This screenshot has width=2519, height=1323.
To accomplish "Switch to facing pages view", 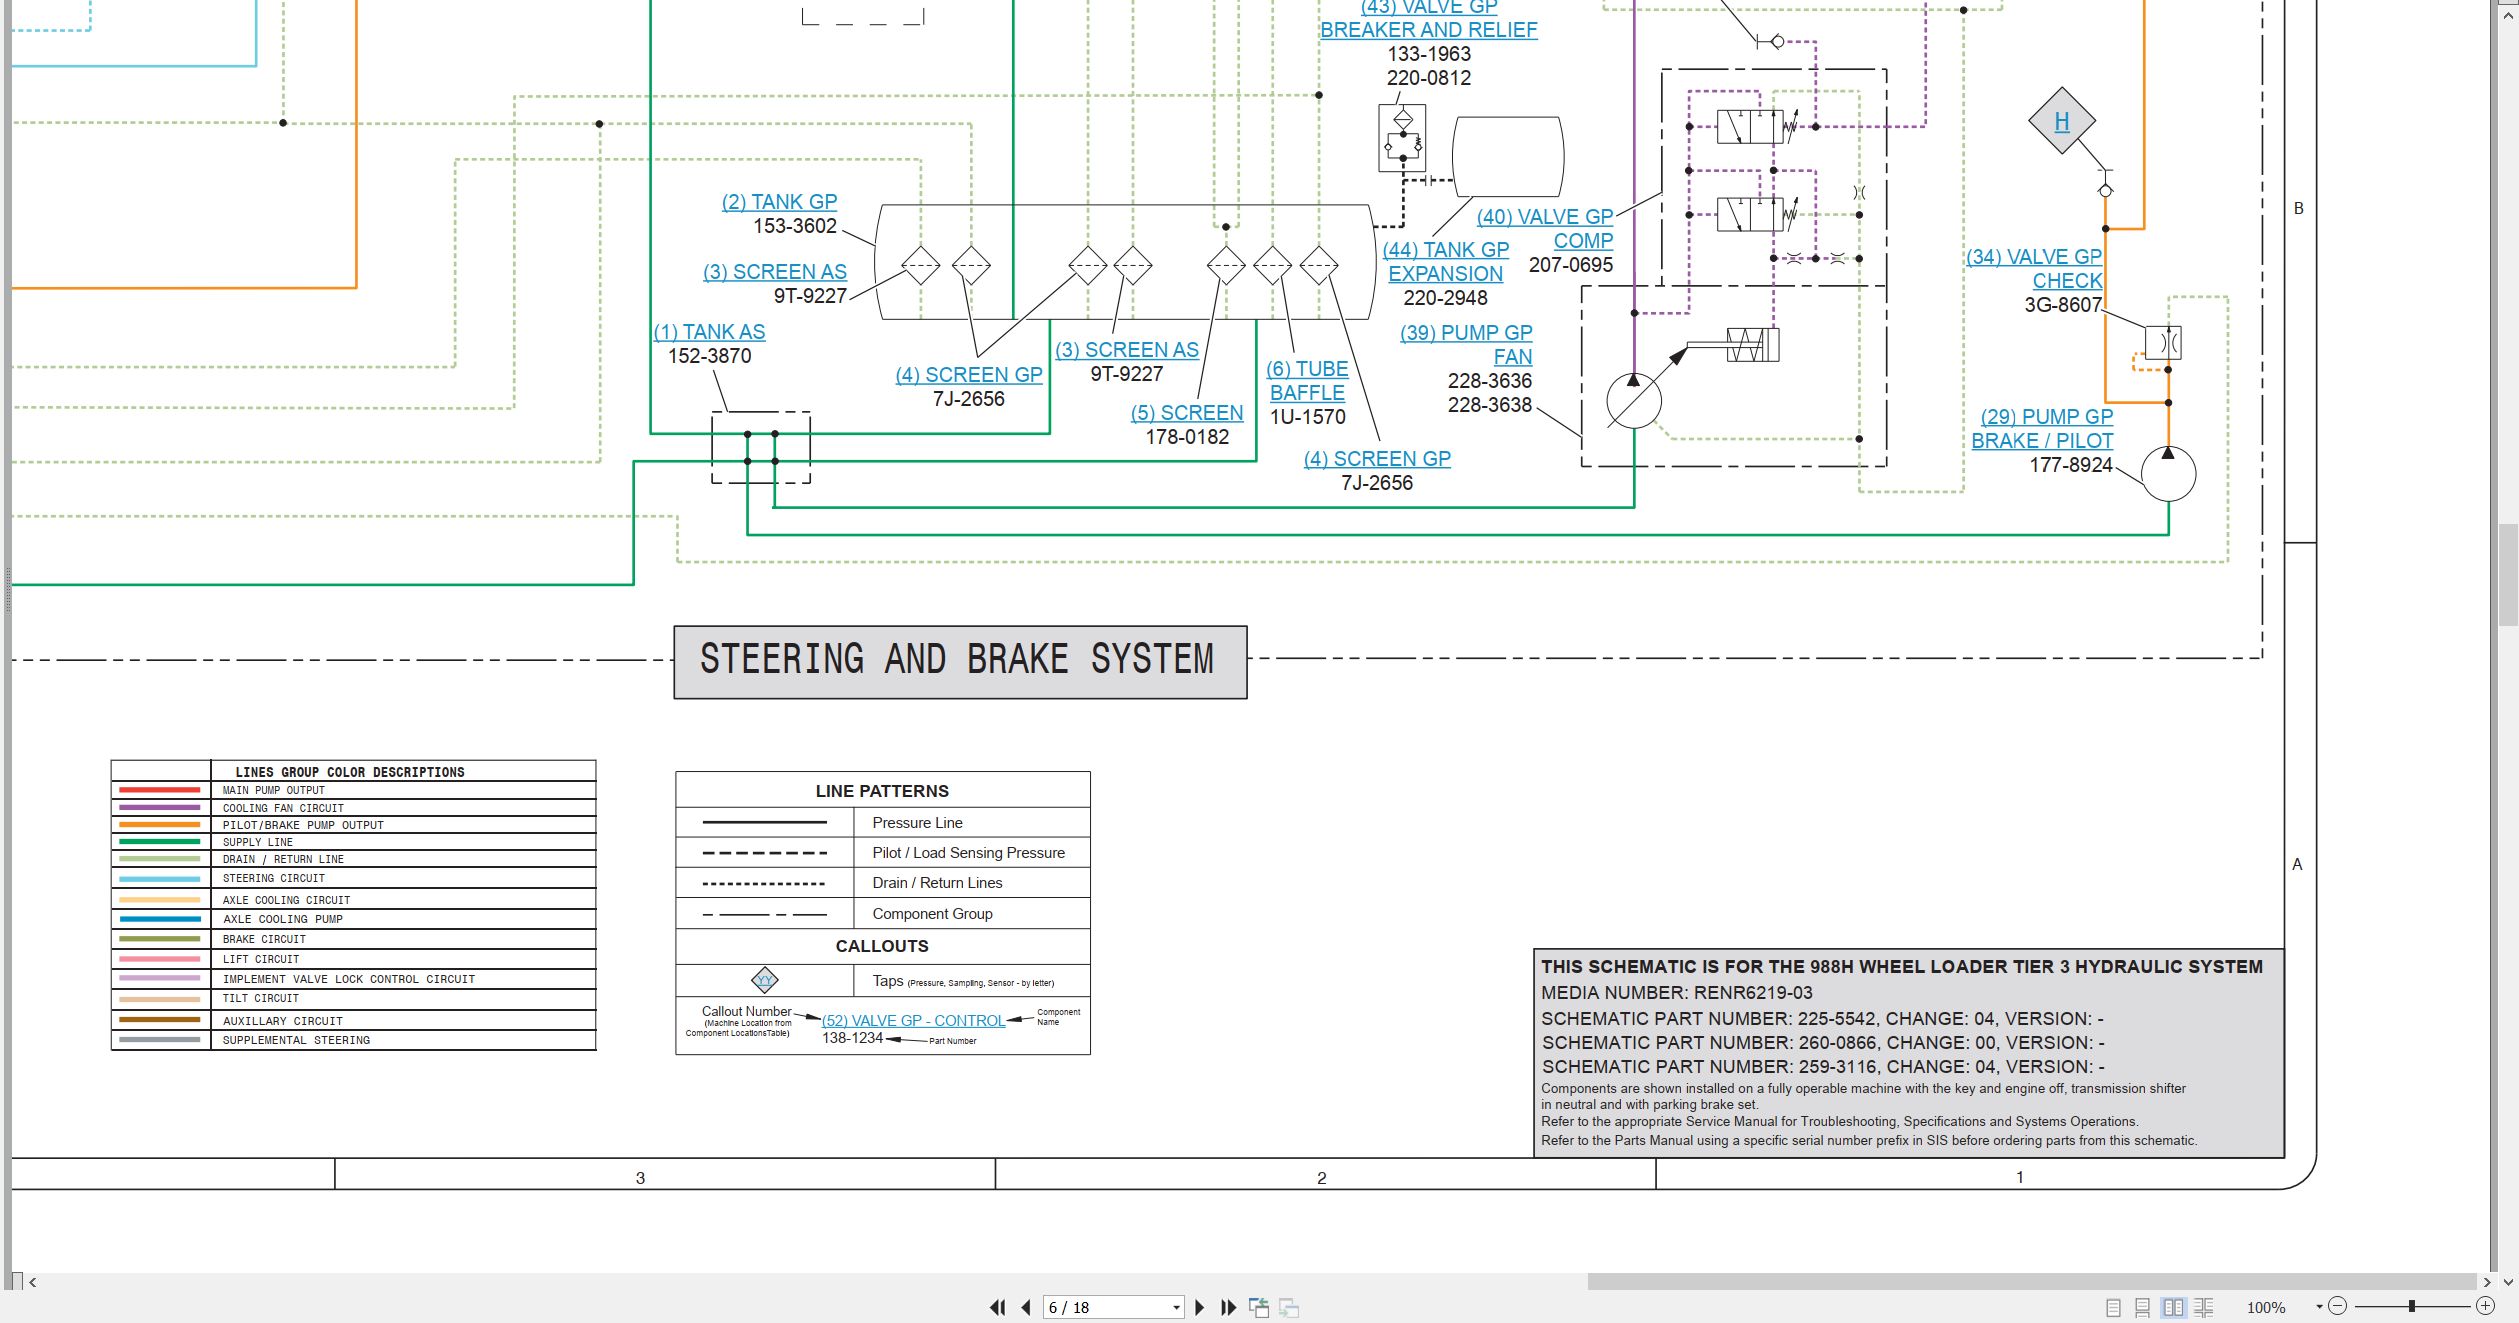I will pyautogui.click(x=2173, y=1307).
